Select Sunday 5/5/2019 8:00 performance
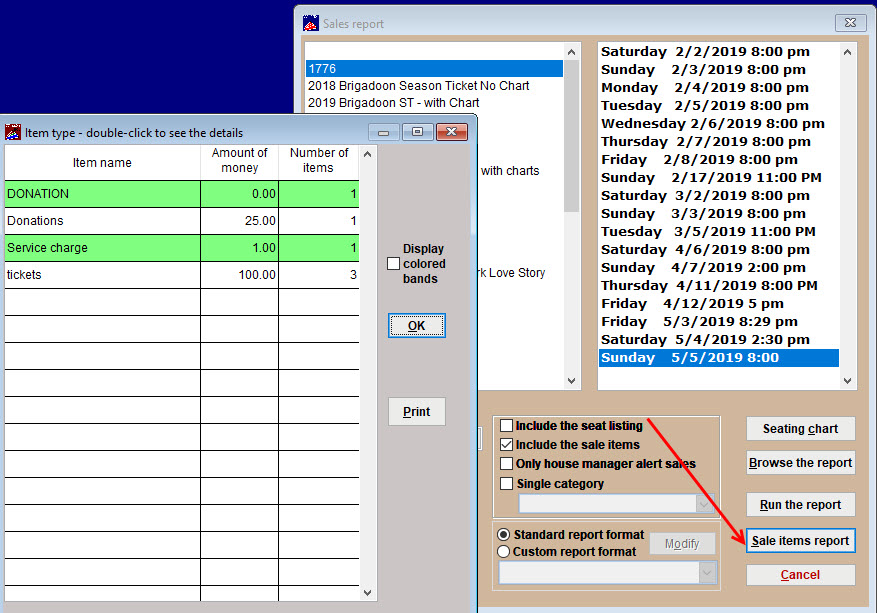877x613 pixels. [x=719, y=357]
